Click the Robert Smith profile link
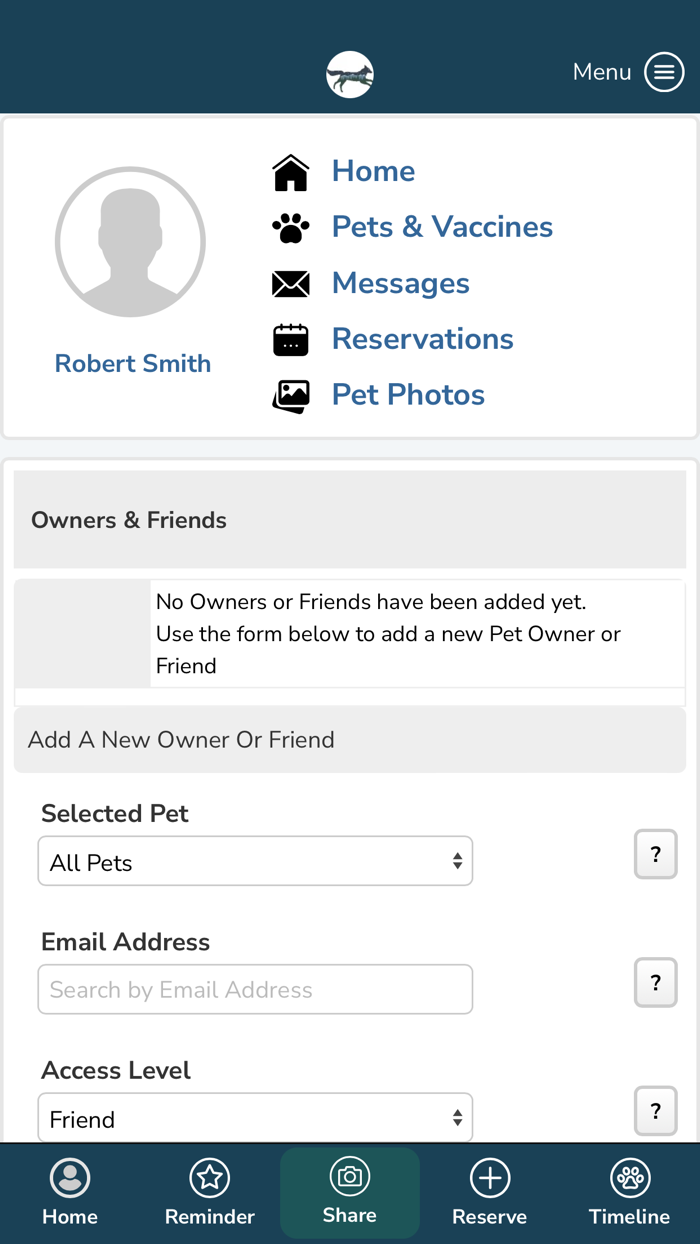The height and width of the screenshot is (1244, 700). click(x=132, y=363)
